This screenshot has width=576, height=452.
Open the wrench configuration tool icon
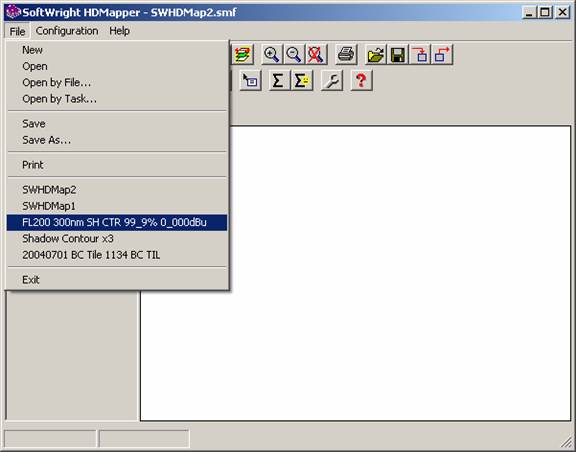[x=332, y=80]
